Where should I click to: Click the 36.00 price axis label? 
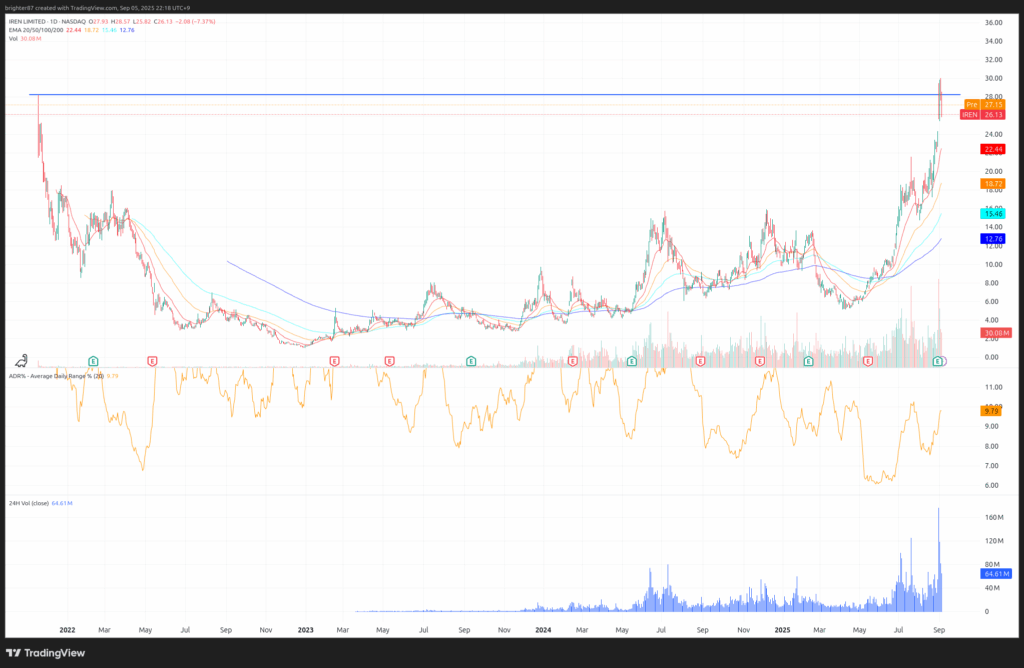pos(993,23)
